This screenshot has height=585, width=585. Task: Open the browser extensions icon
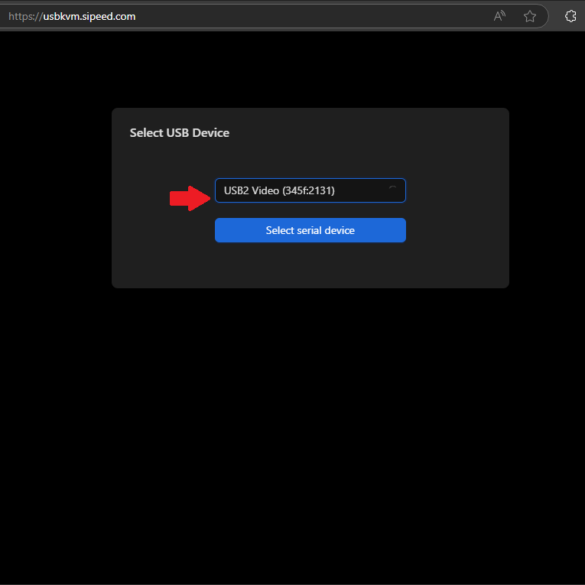[x=570, y=16]
